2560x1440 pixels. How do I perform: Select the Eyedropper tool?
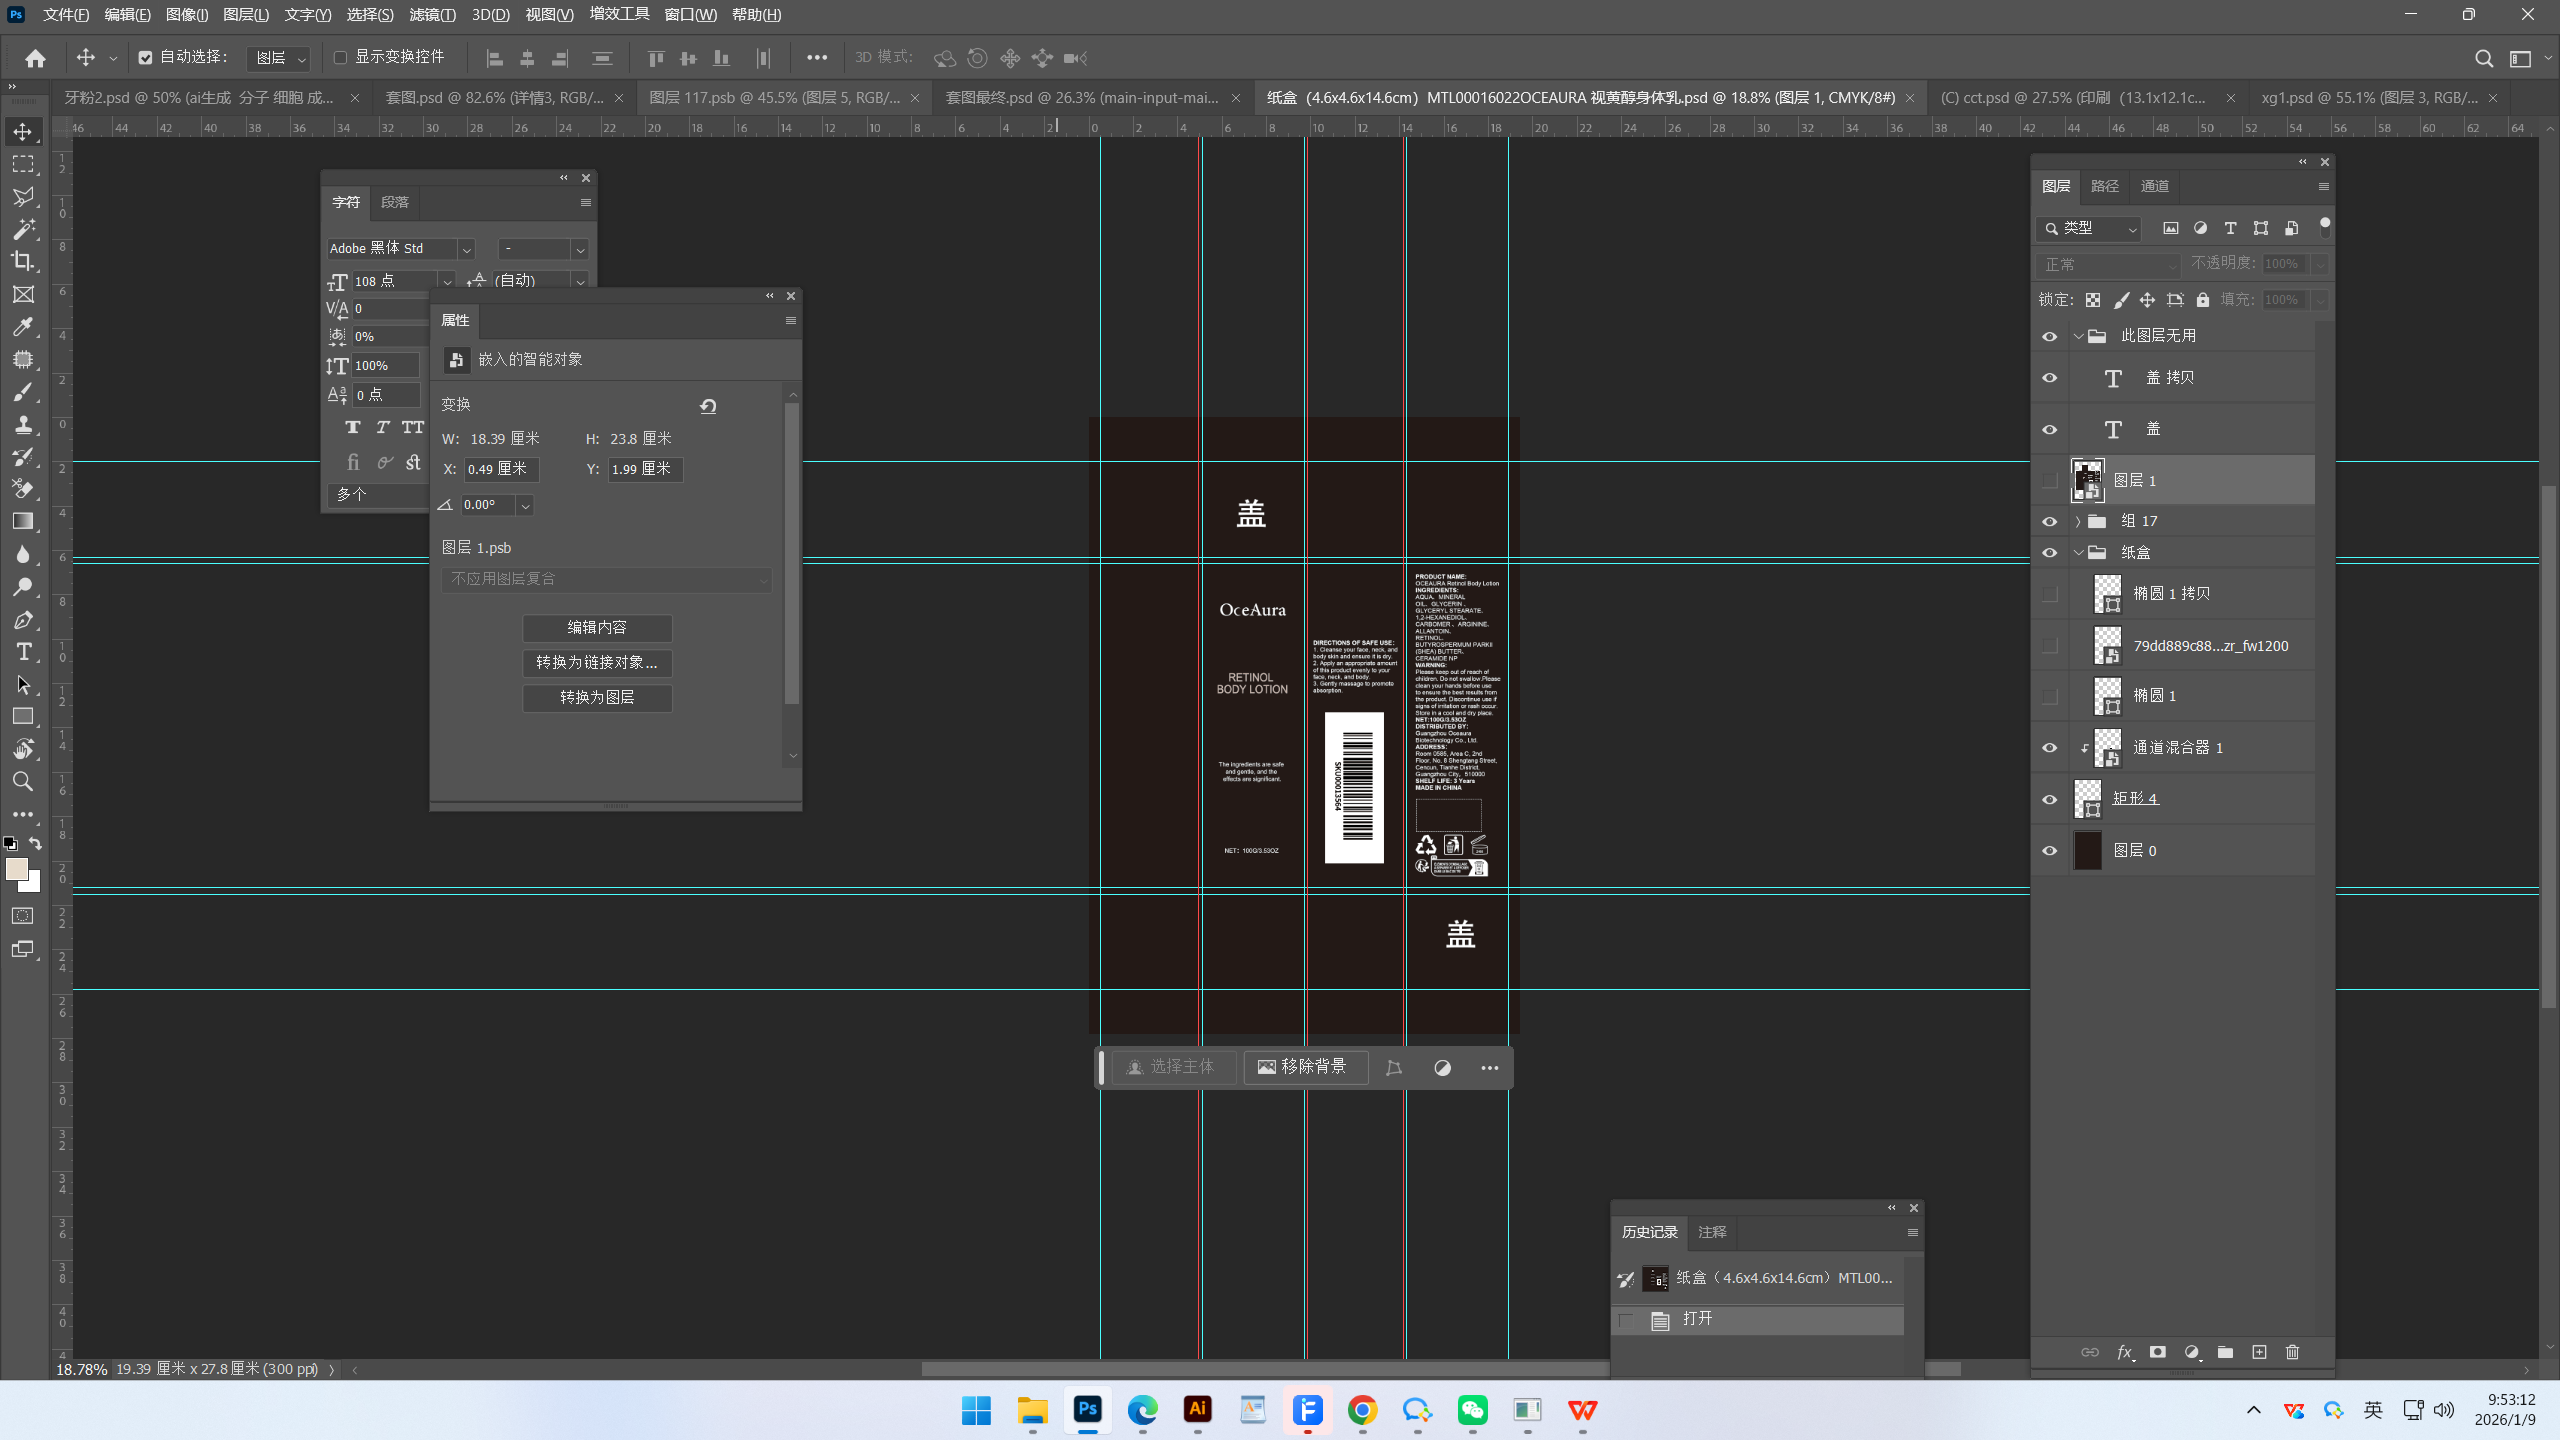[22, 327]
